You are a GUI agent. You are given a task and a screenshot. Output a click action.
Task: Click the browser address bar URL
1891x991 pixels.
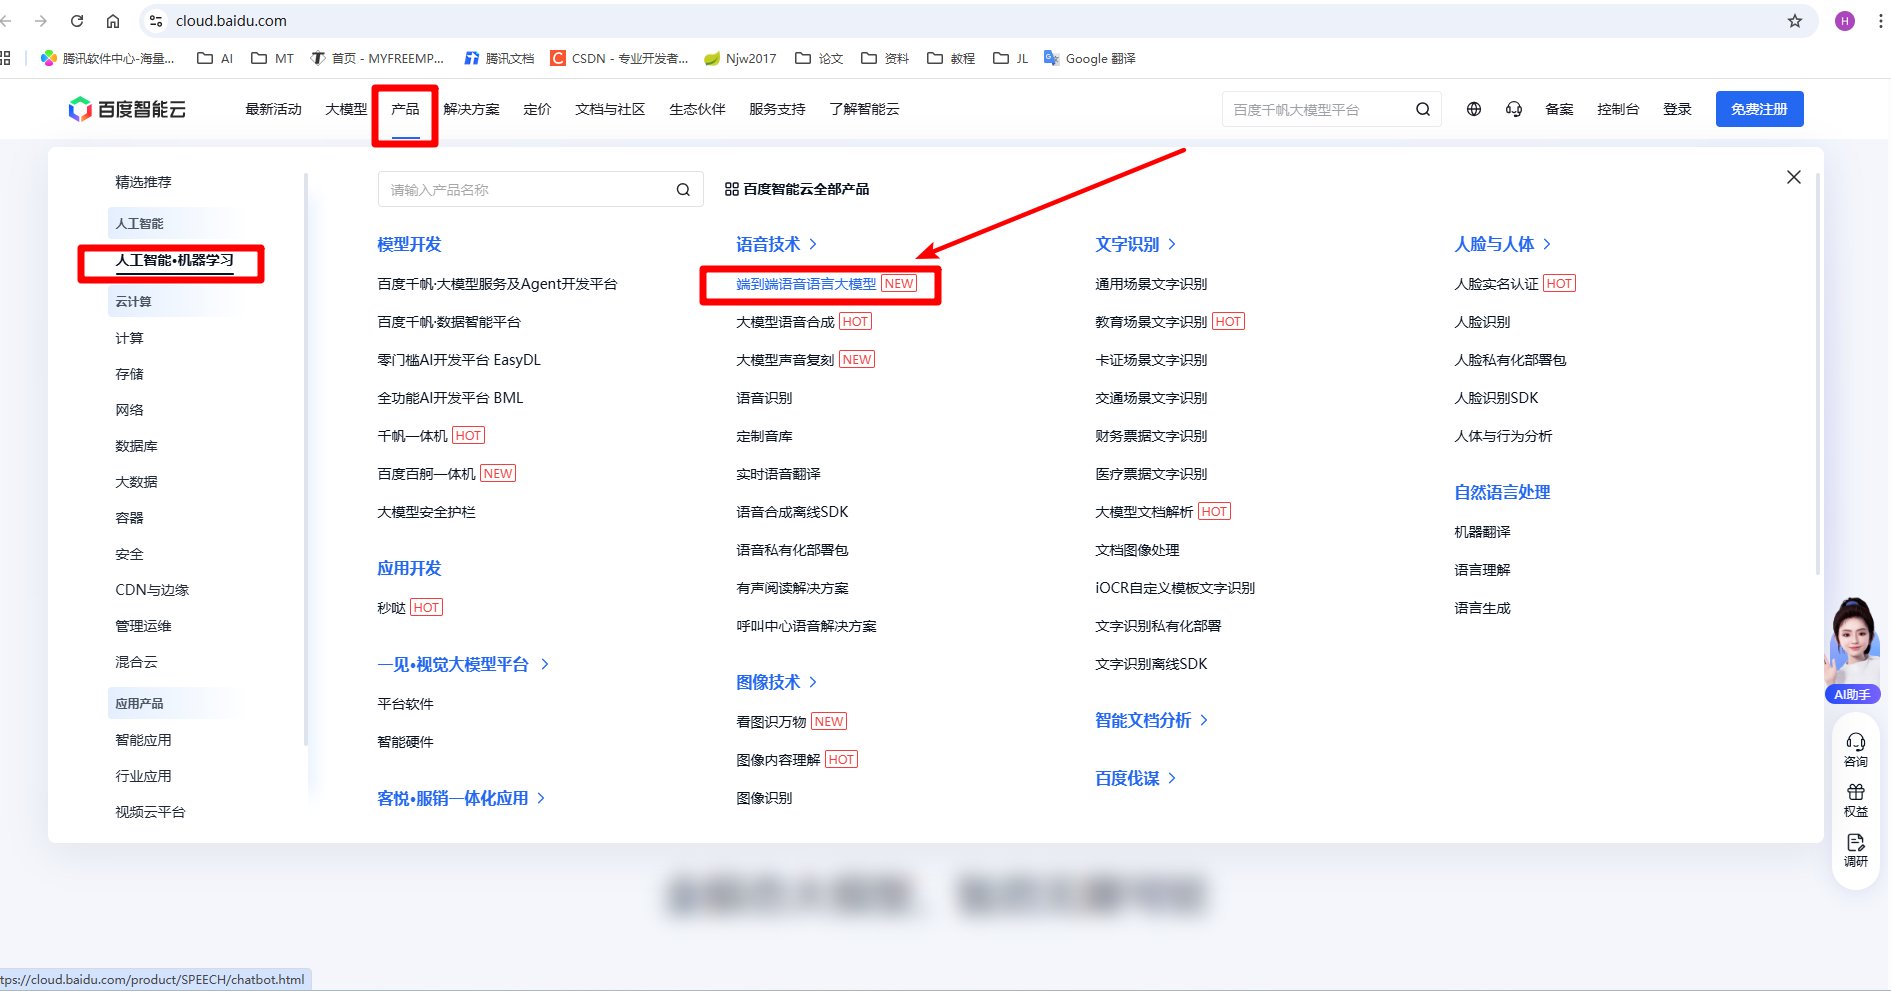[231, 21]
